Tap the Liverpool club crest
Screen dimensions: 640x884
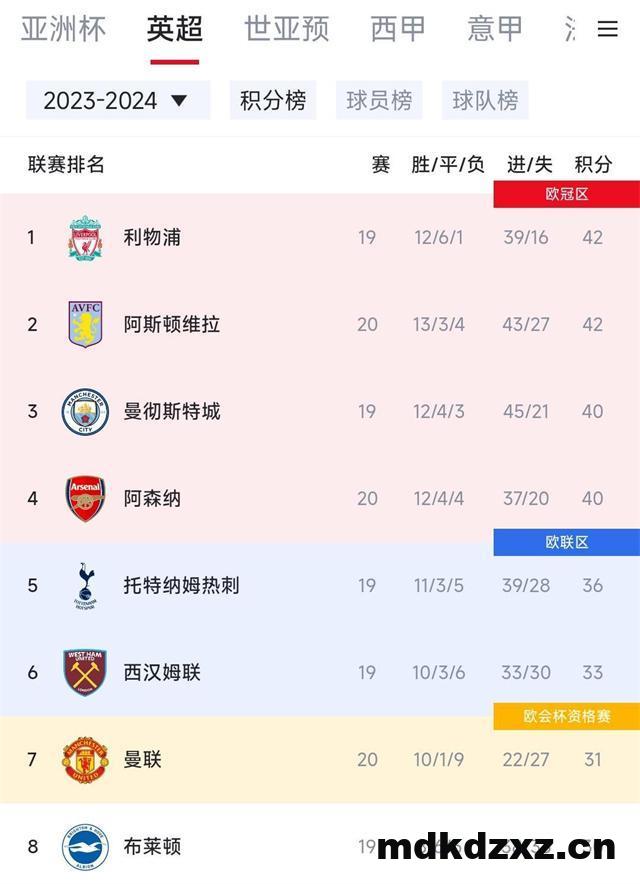coord(85,237)
